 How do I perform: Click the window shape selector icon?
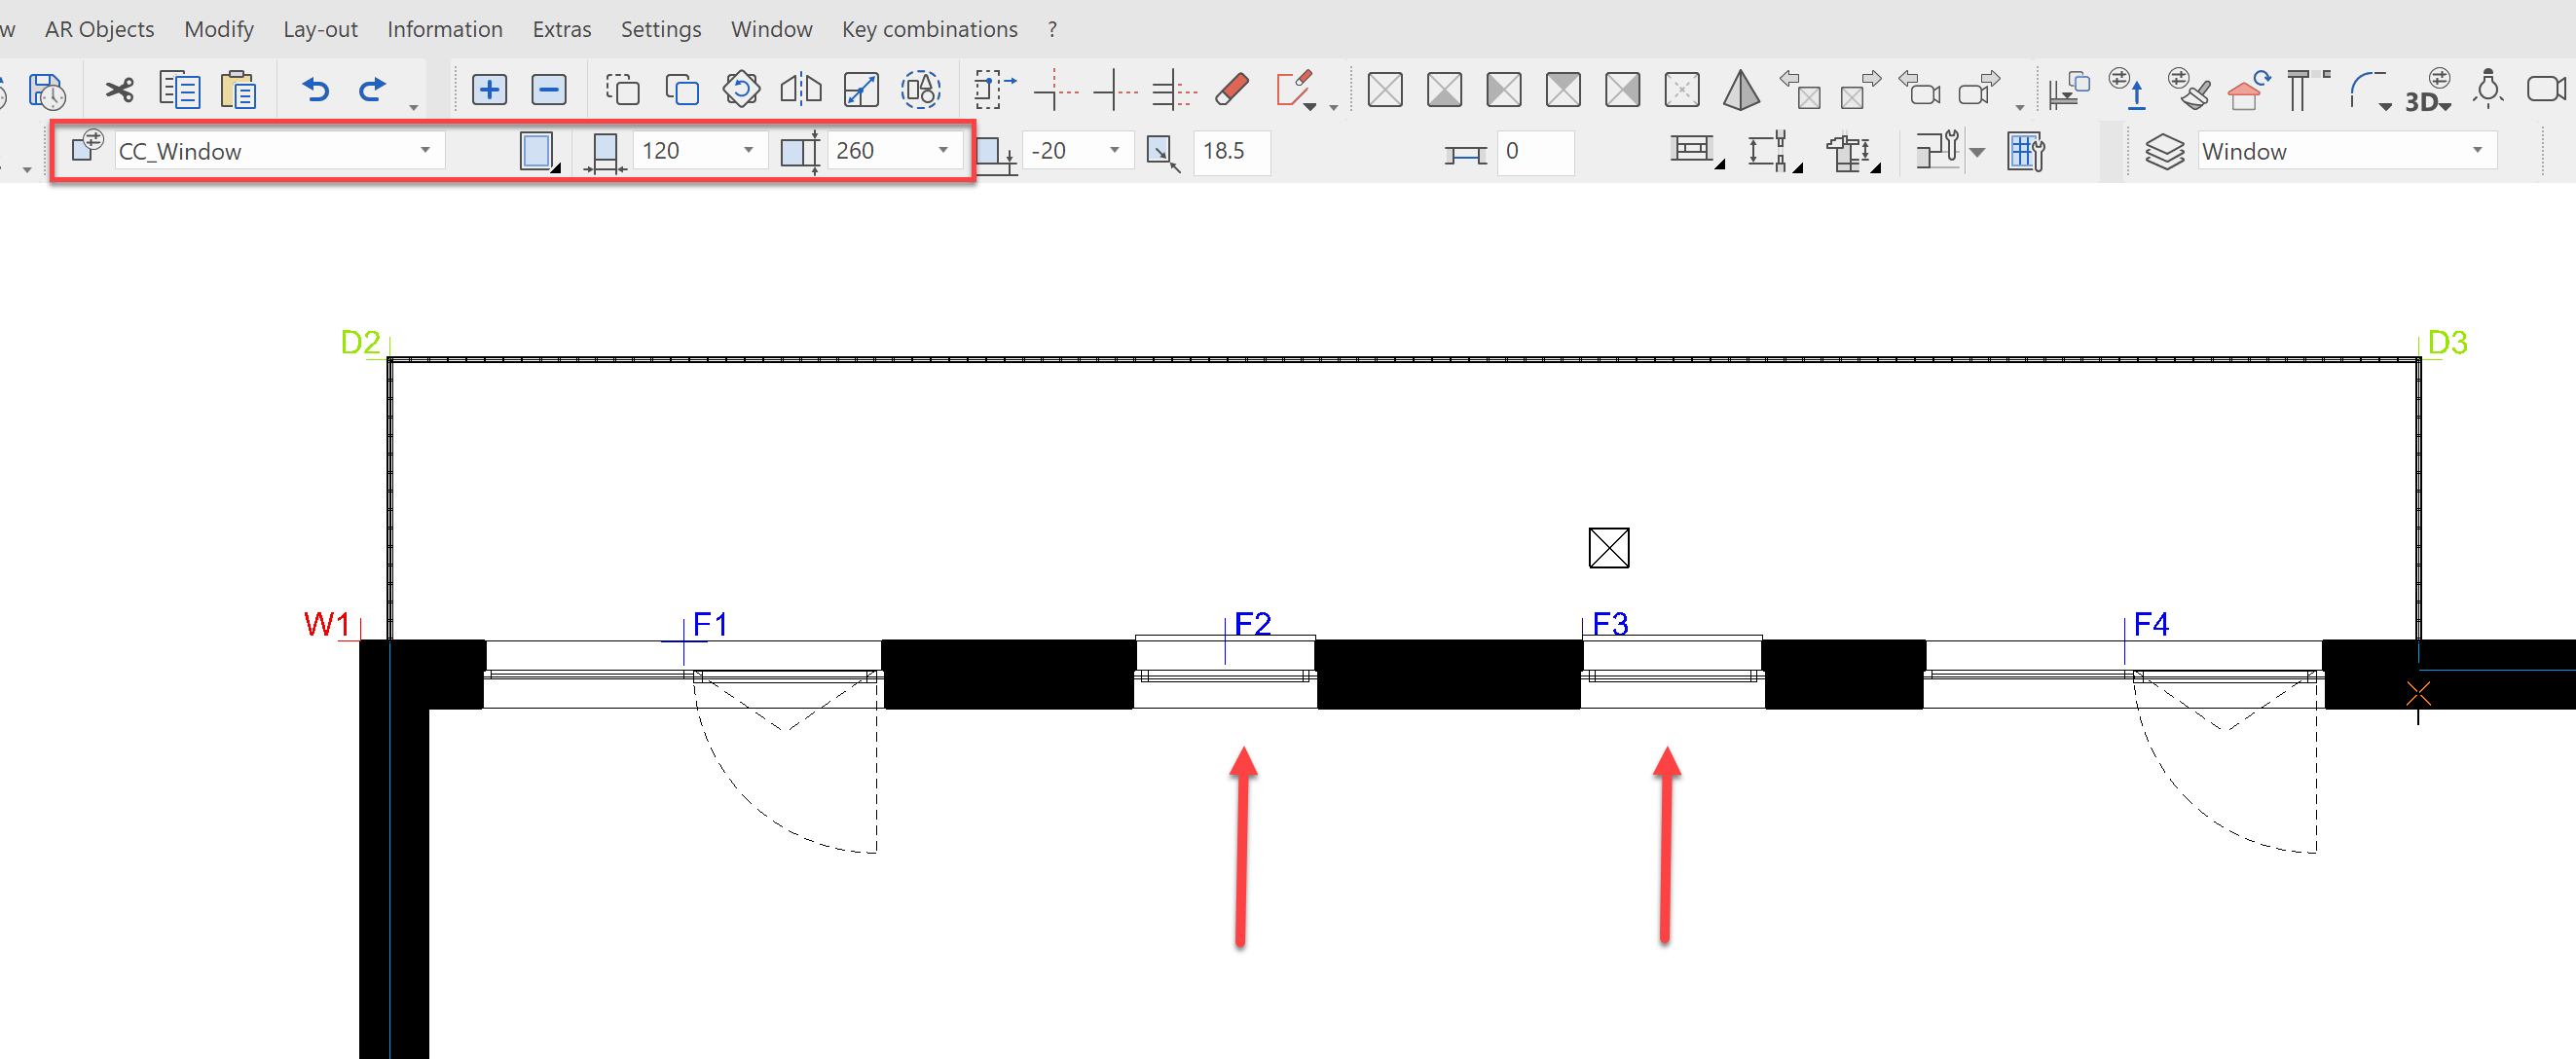pos(539,152)
